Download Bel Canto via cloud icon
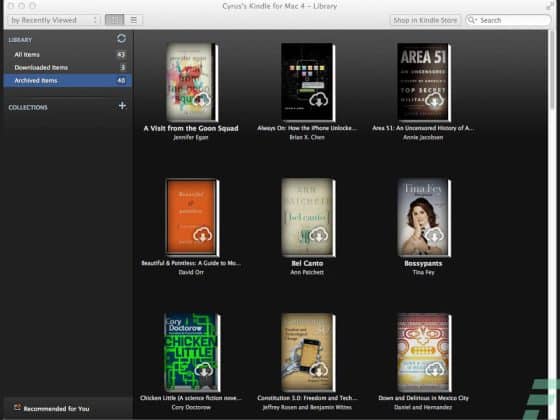Viewport: 560px width, 420px height. [x=318, y=235]
